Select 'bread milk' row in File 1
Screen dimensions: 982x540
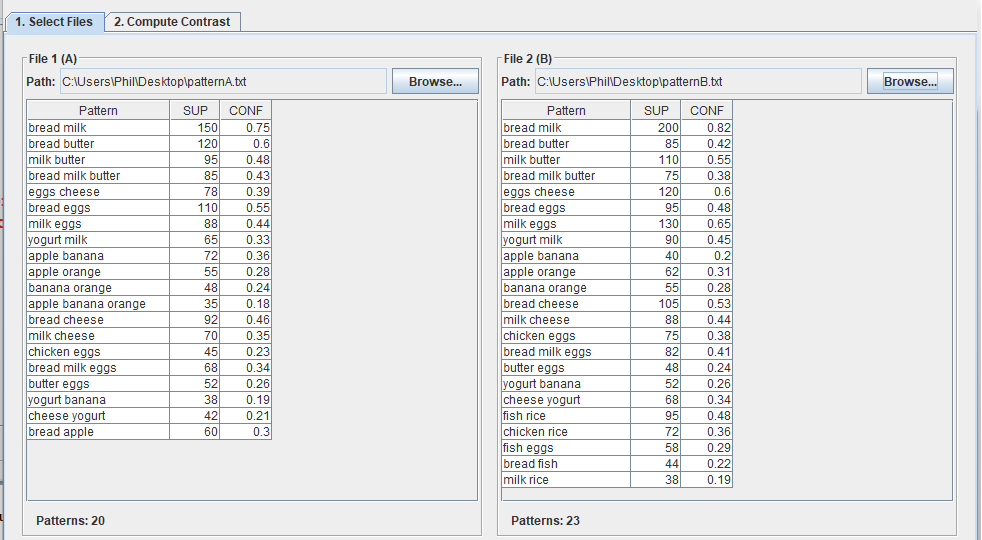[x=98, y=128]
